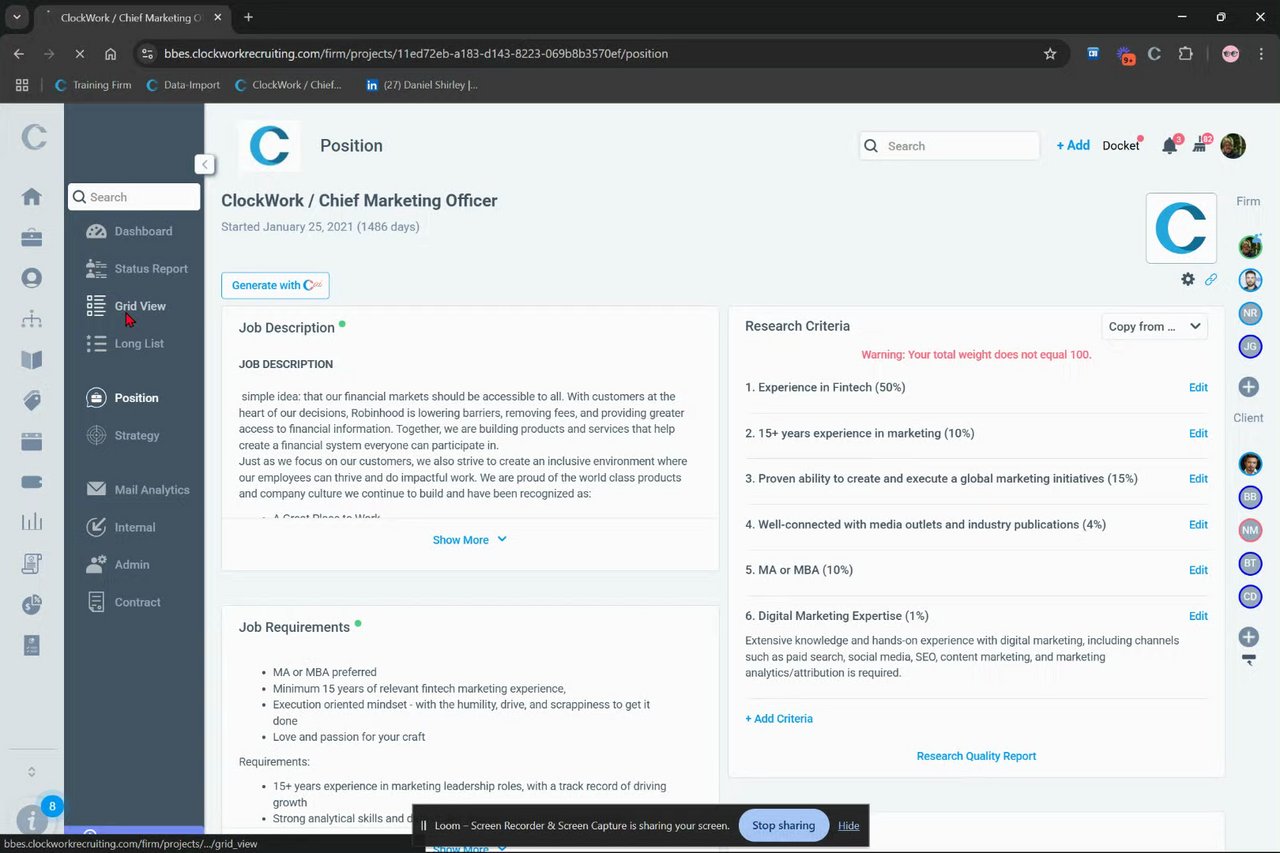Image resolution: width=1280 pixels, height=853 pixels.
Task: Select the NR firm member avatar
Action: 1249,313
